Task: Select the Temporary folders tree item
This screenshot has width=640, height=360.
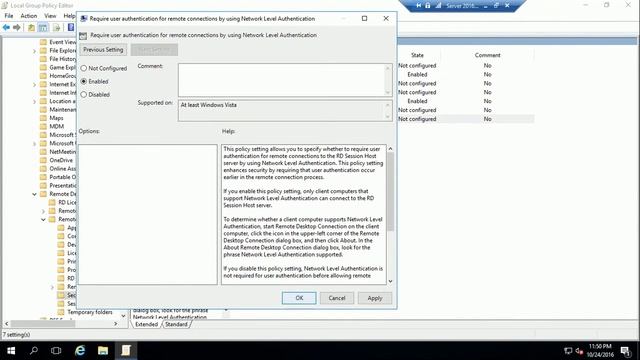Action: (x=90, y=312)
